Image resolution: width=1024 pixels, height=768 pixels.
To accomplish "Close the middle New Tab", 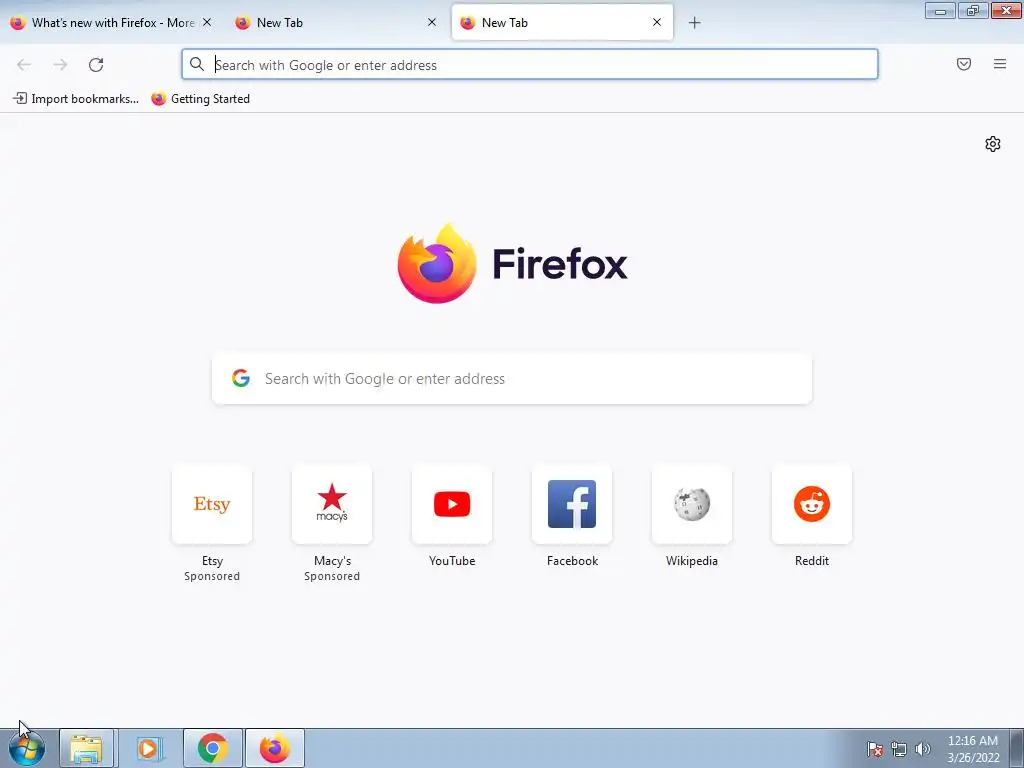I will [432, 22].
